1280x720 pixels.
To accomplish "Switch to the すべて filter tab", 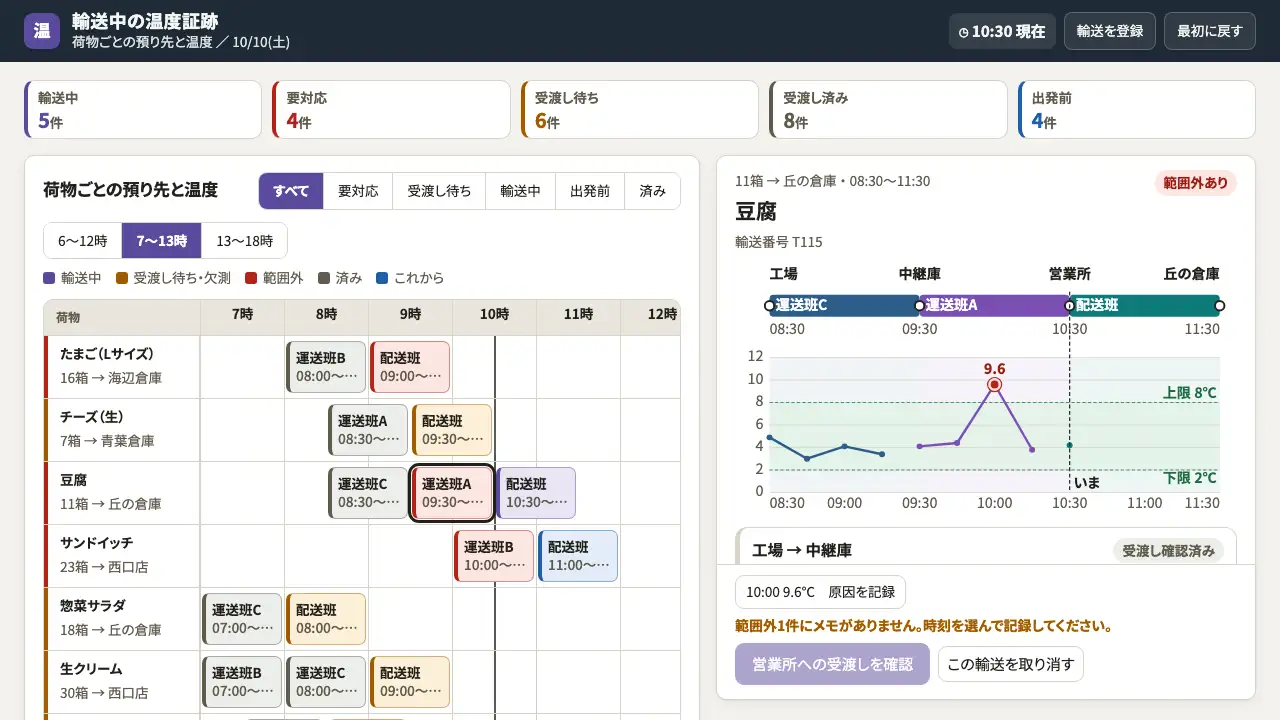I will coord(291,191).
